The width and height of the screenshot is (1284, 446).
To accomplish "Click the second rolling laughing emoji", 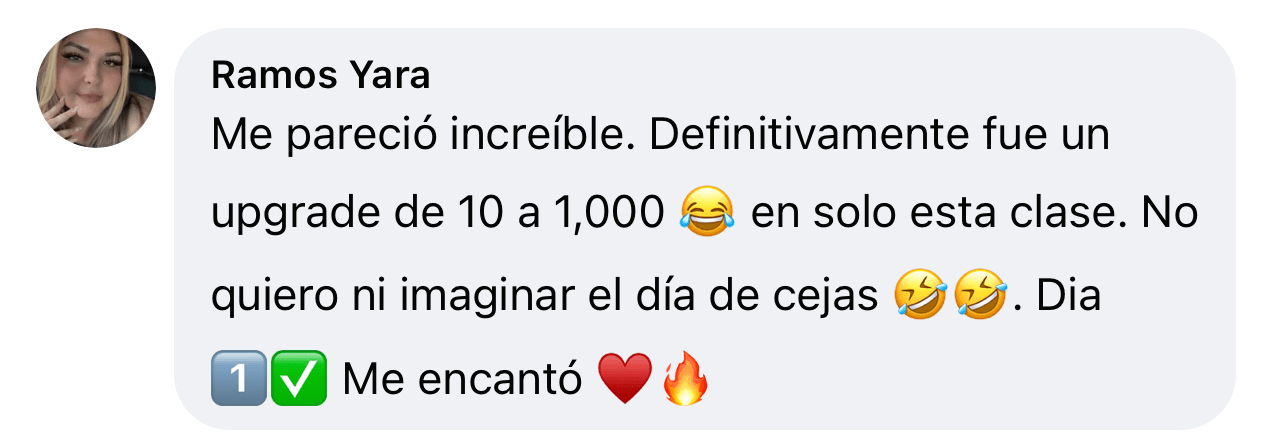I will pos(977,298).
